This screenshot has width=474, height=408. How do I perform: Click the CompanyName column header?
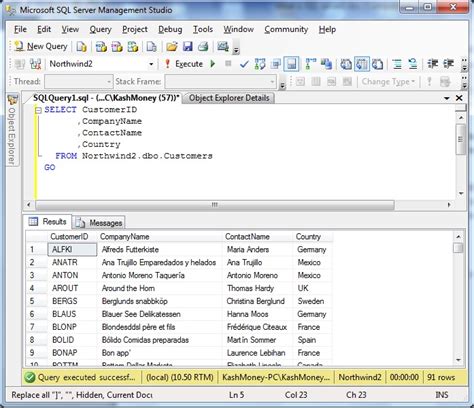pyautogui.click(x=160, y=237)
